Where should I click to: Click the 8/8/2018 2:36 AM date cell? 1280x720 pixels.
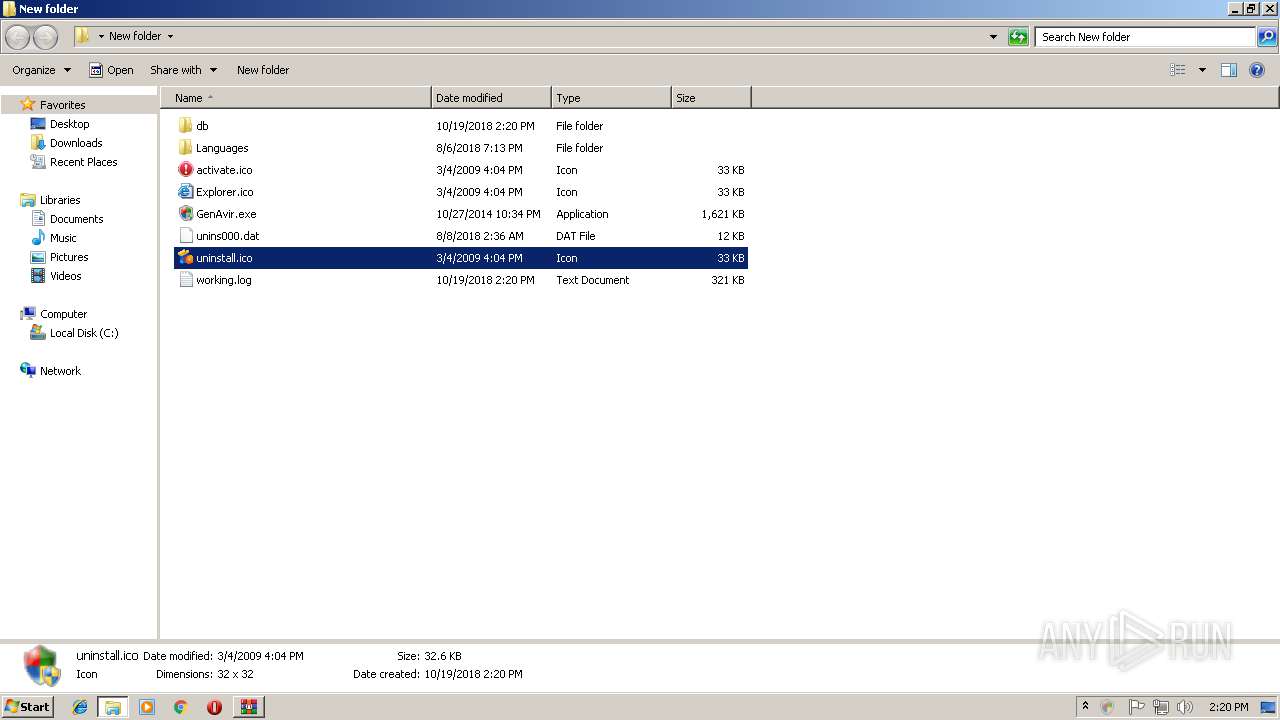click(x=480, y=236)
